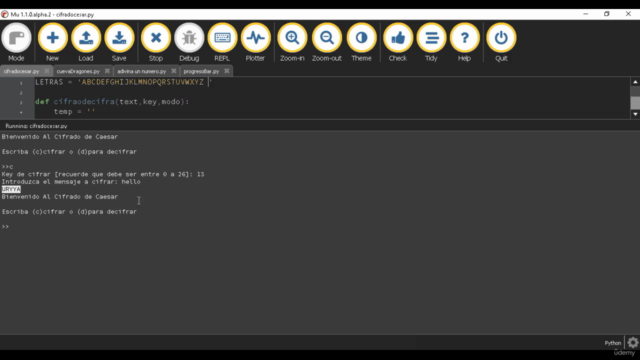This screenshot has width=640, height=360.
Task: Click first 'Bienvenido Al Cifrado de Caesar' line
Action: (x=60, y=137)
